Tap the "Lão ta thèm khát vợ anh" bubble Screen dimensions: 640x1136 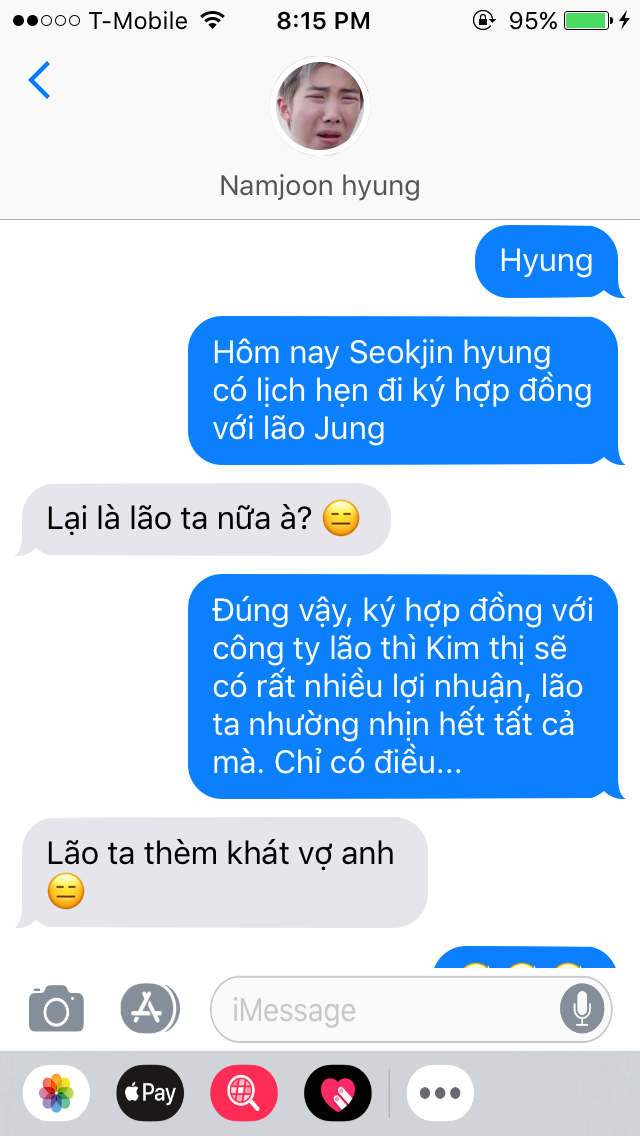(x=222, y=873)
